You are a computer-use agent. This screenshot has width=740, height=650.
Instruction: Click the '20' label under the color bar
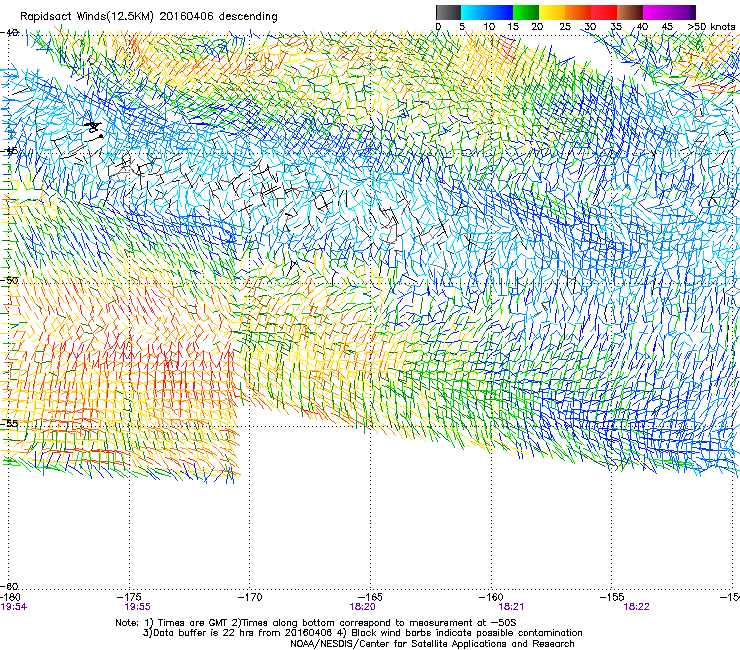(x=537, y=27)
